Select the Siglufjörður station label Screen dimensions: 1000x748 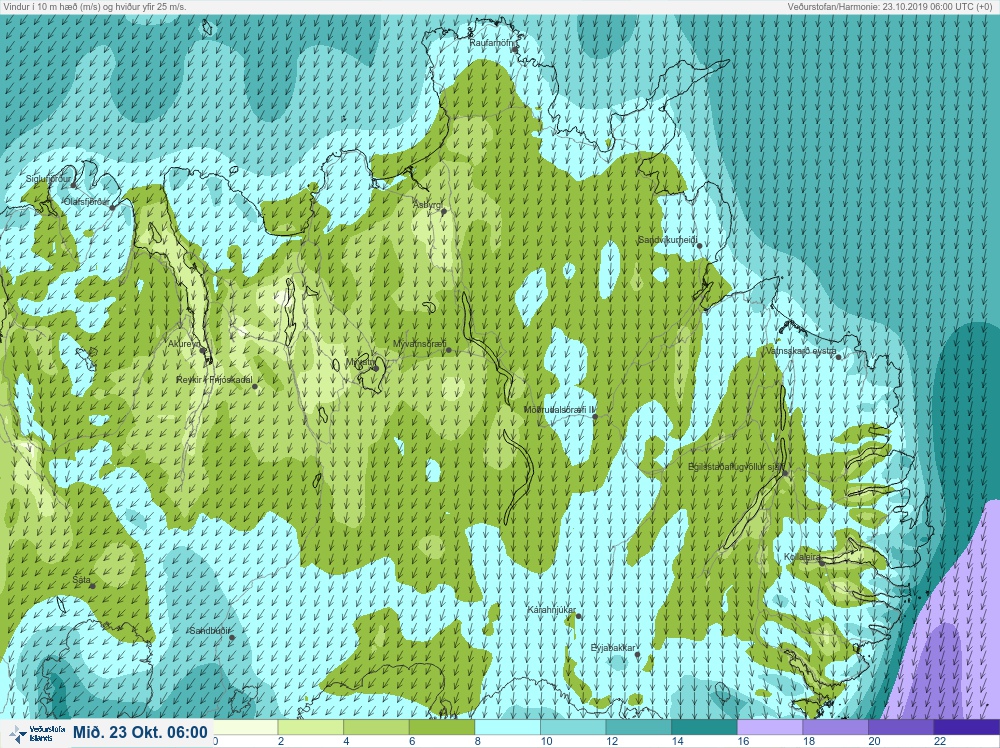(48, 179)
